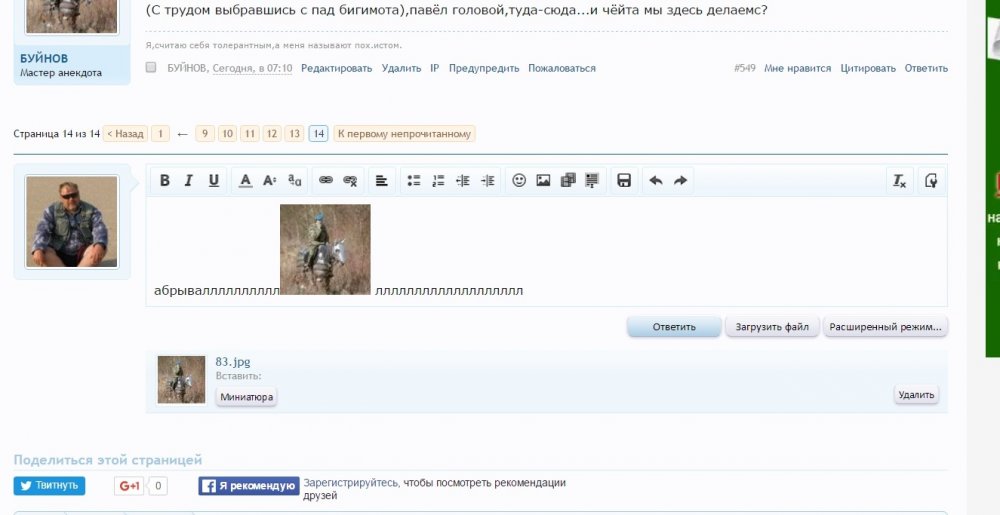Open the text color picker
Viewport: 1000px width, 515px height.
[245, 181]
